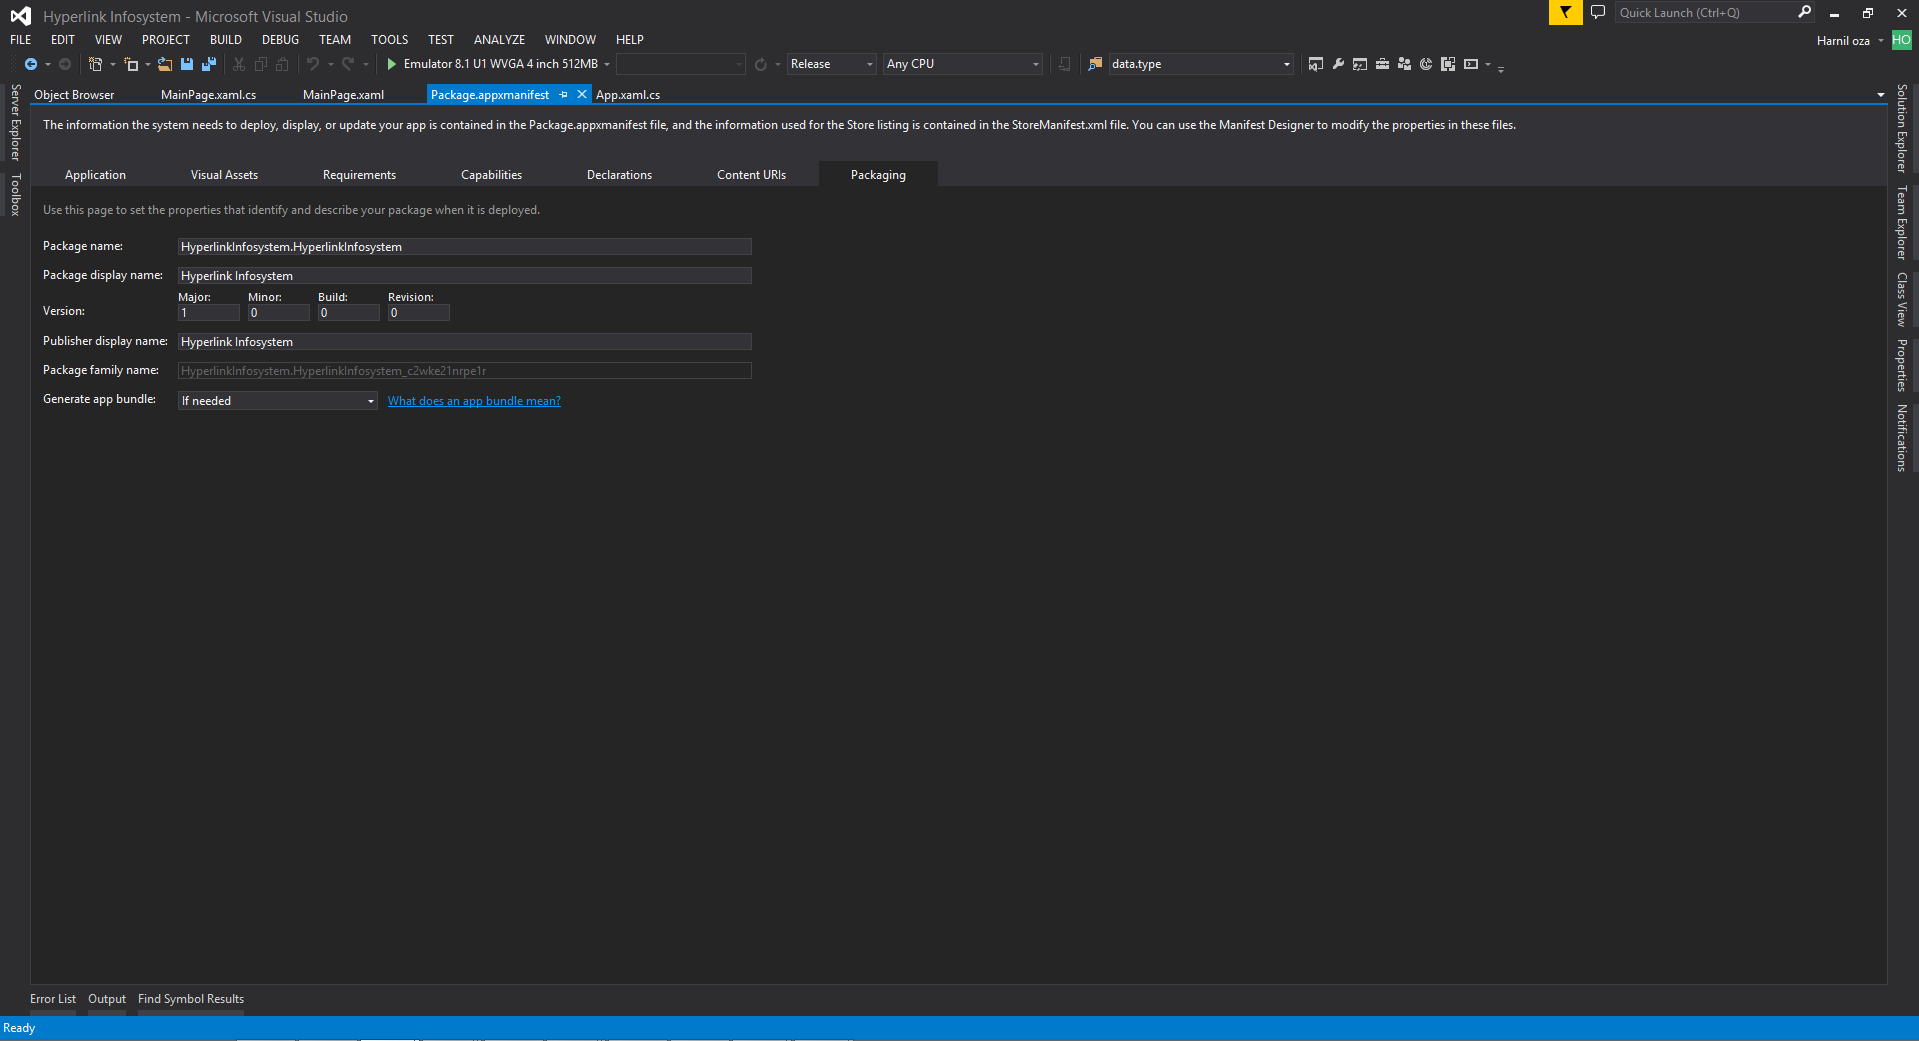Click the Publisher display name field
The width and height of the screenshot is (1919, 1041).
click(x=465, y=342)
